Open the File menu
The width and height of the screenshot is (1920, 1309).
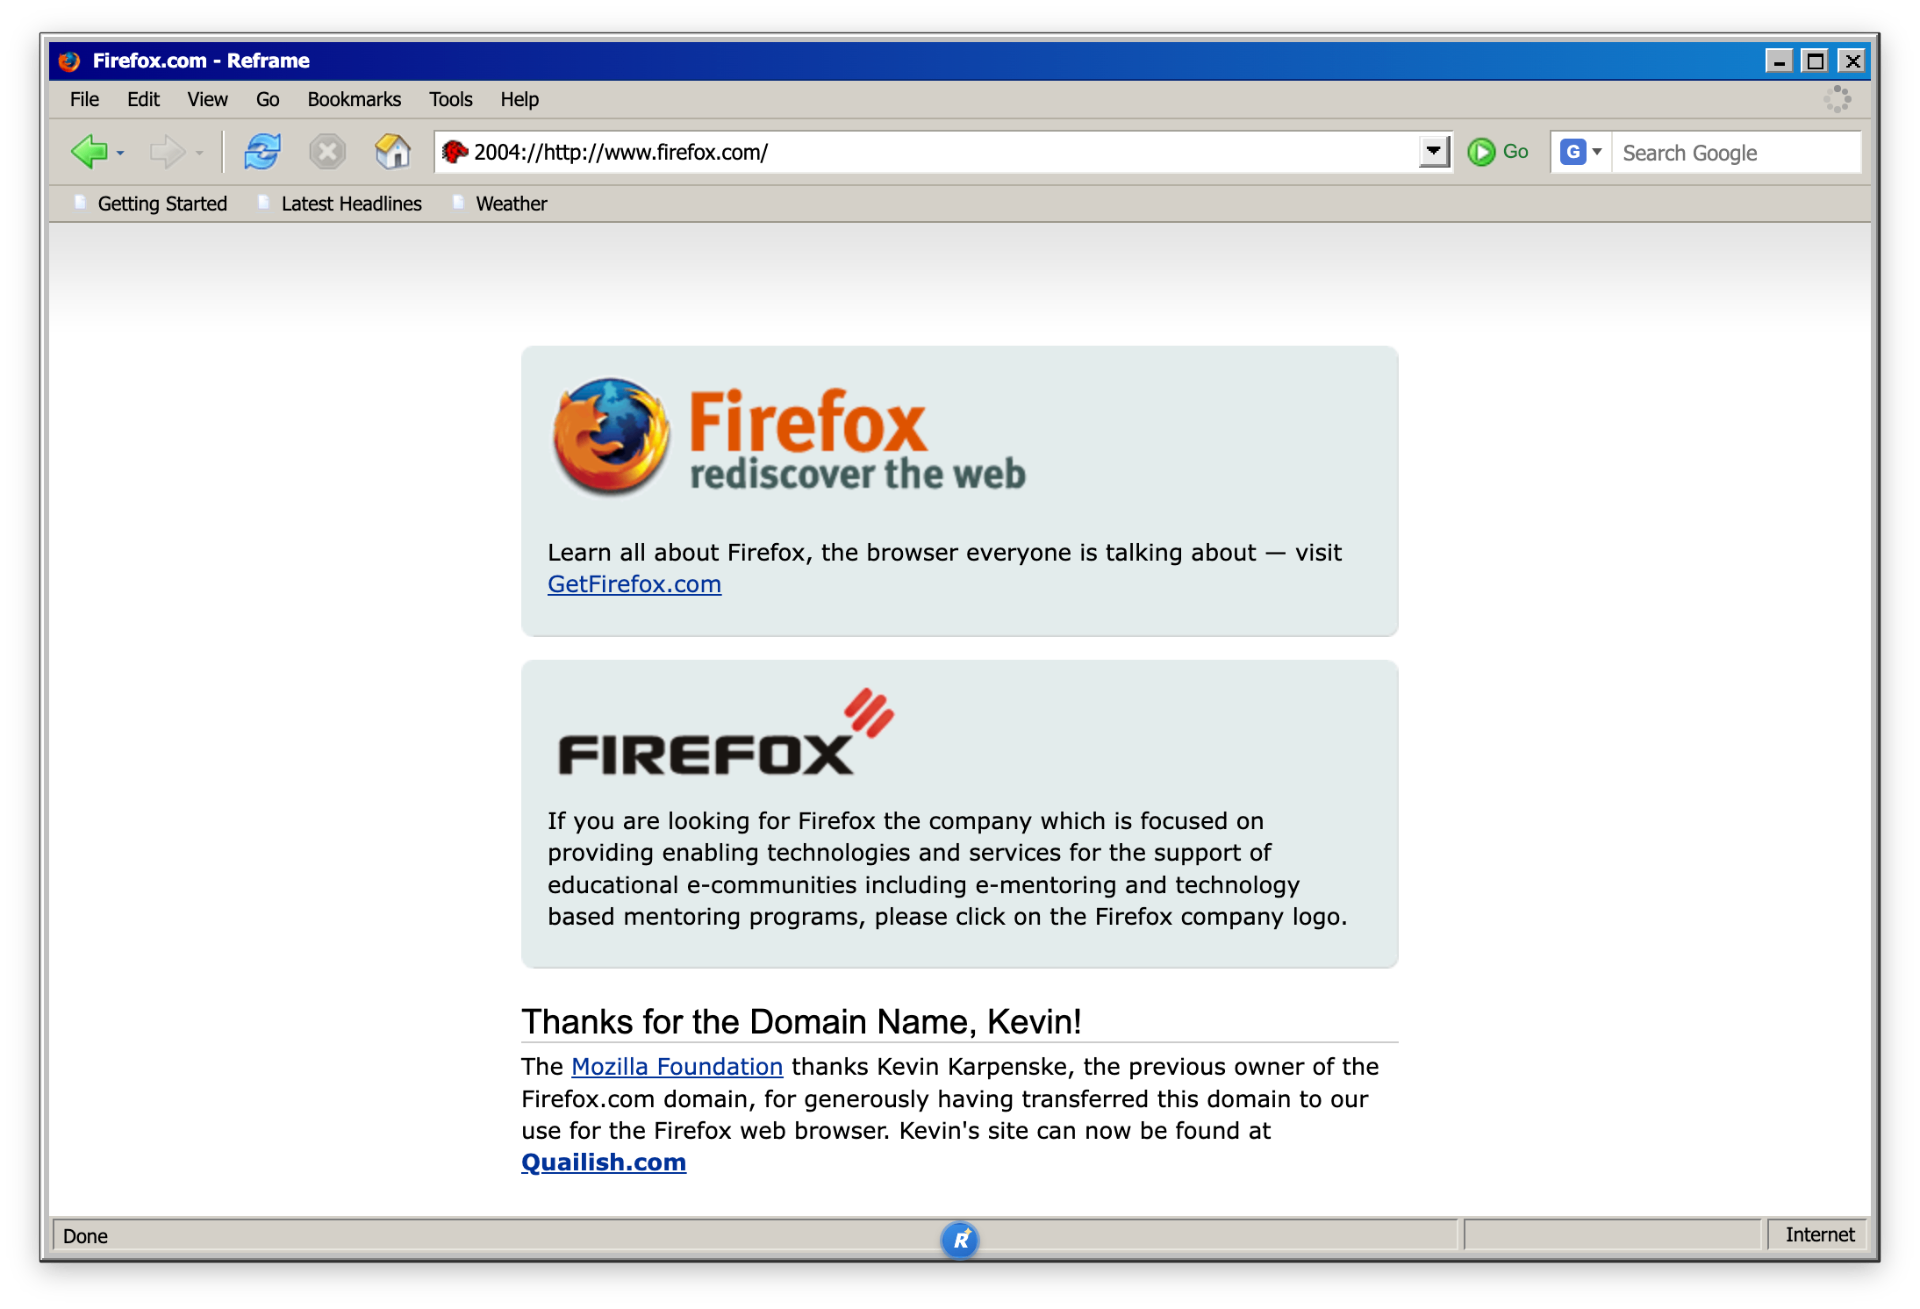[x=84, y=99]
